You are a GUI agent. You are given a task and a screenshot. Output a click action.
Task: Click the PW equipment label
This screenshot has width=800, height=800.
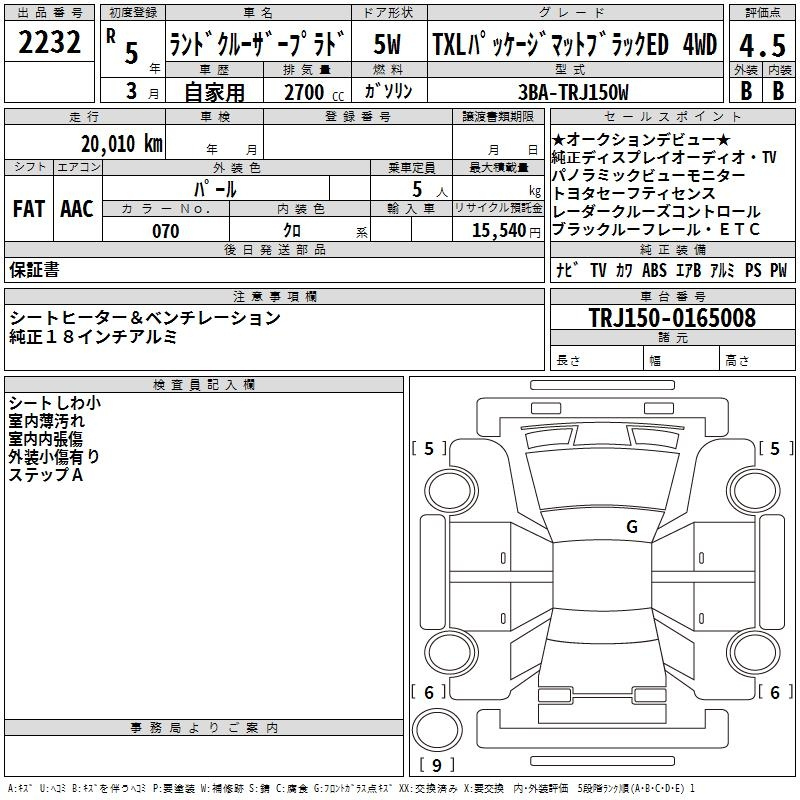tap(779, 270)
